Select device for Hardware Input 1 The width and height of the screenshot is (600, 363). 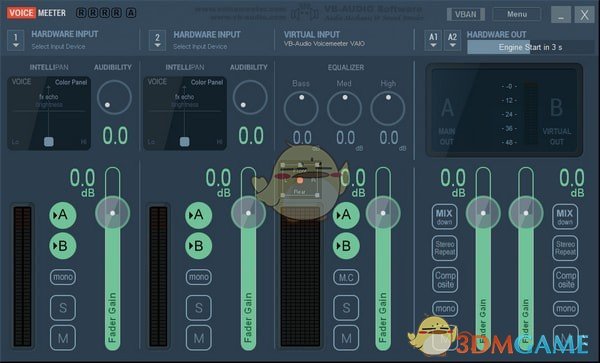[x=16, y=40]
